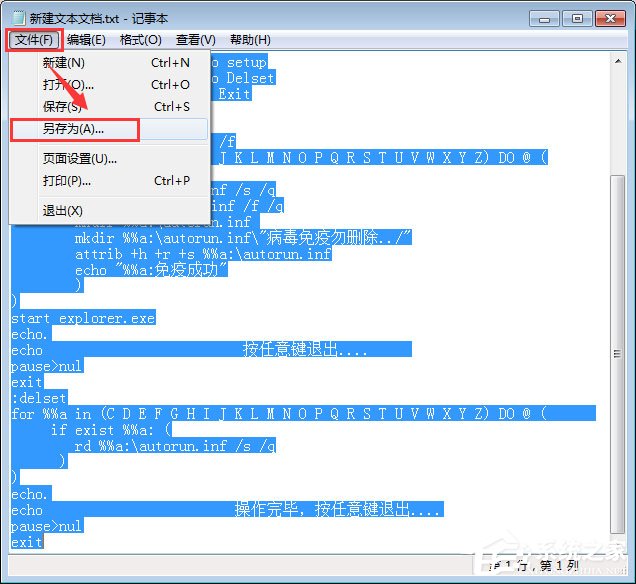Viewport: 636px width, 584px height.
Task: Minimize the Notepad window
Action: coord(544,19)
